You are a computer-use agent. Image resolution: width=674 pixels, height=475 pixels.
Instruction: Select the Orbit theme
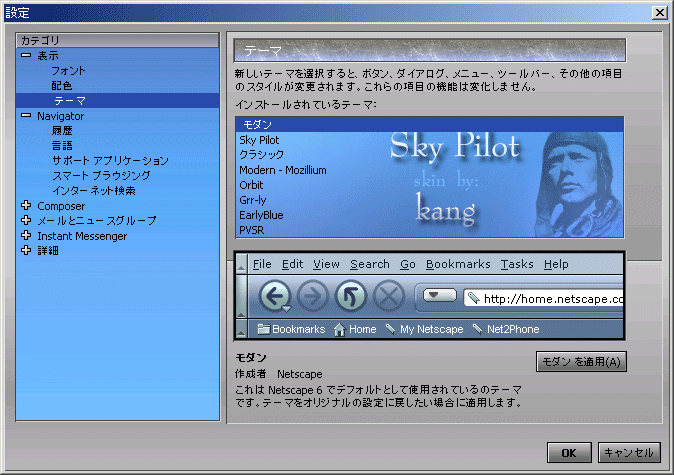(251, 185)
